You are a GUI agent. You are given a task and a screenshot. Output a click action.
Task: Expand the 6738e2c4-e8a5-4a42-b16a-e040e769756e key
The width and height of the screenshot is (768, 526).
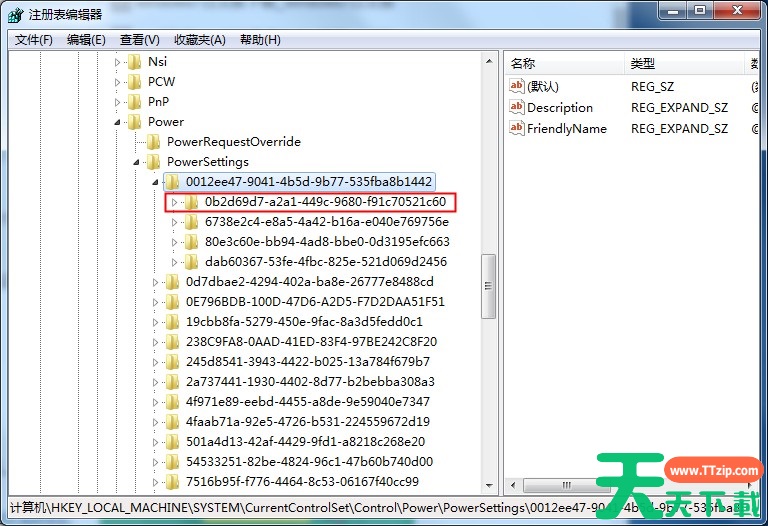(x=174, y=222)
